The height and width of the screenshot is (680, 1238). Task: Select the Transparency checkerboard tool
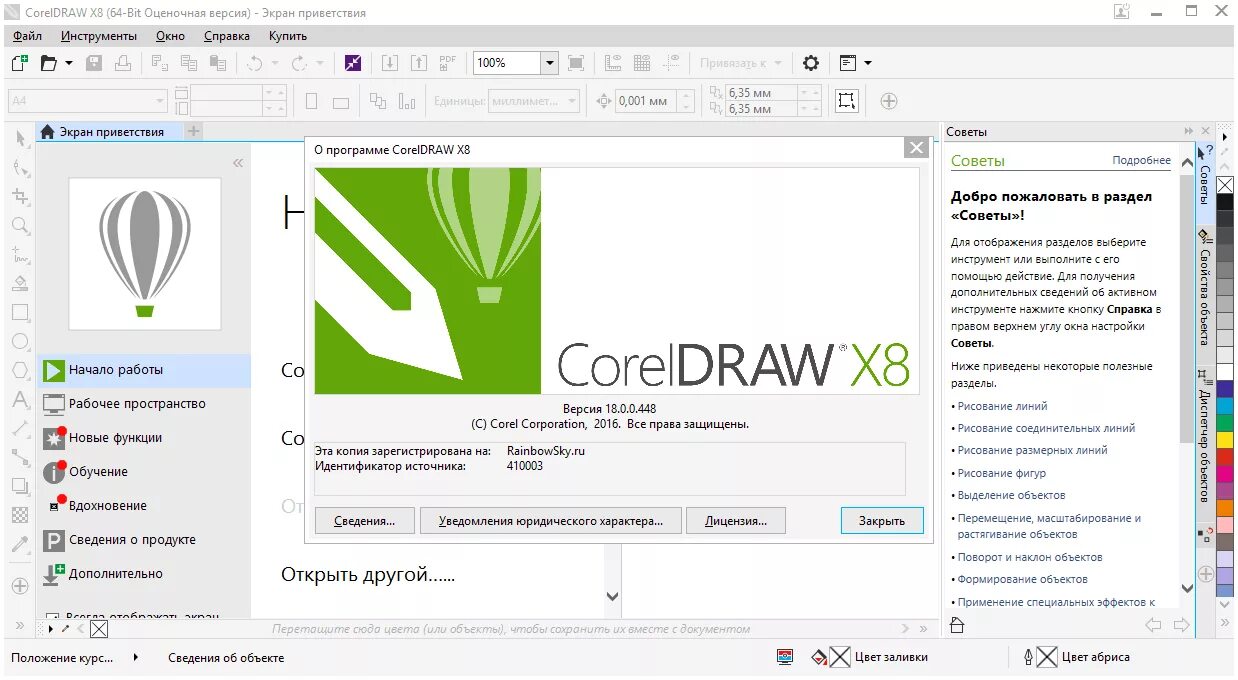pos(20,516)
